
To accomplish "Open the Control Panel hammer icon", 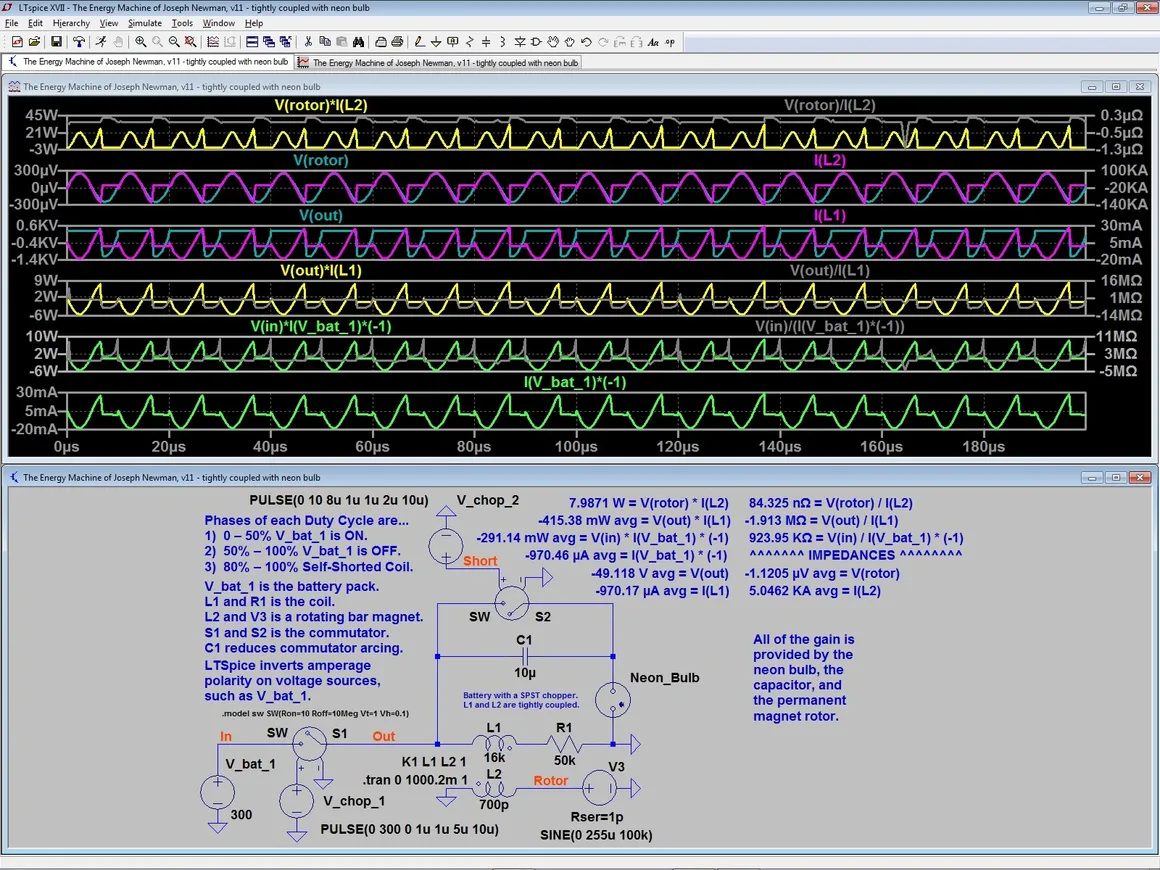I will click(x=79, y=42).
